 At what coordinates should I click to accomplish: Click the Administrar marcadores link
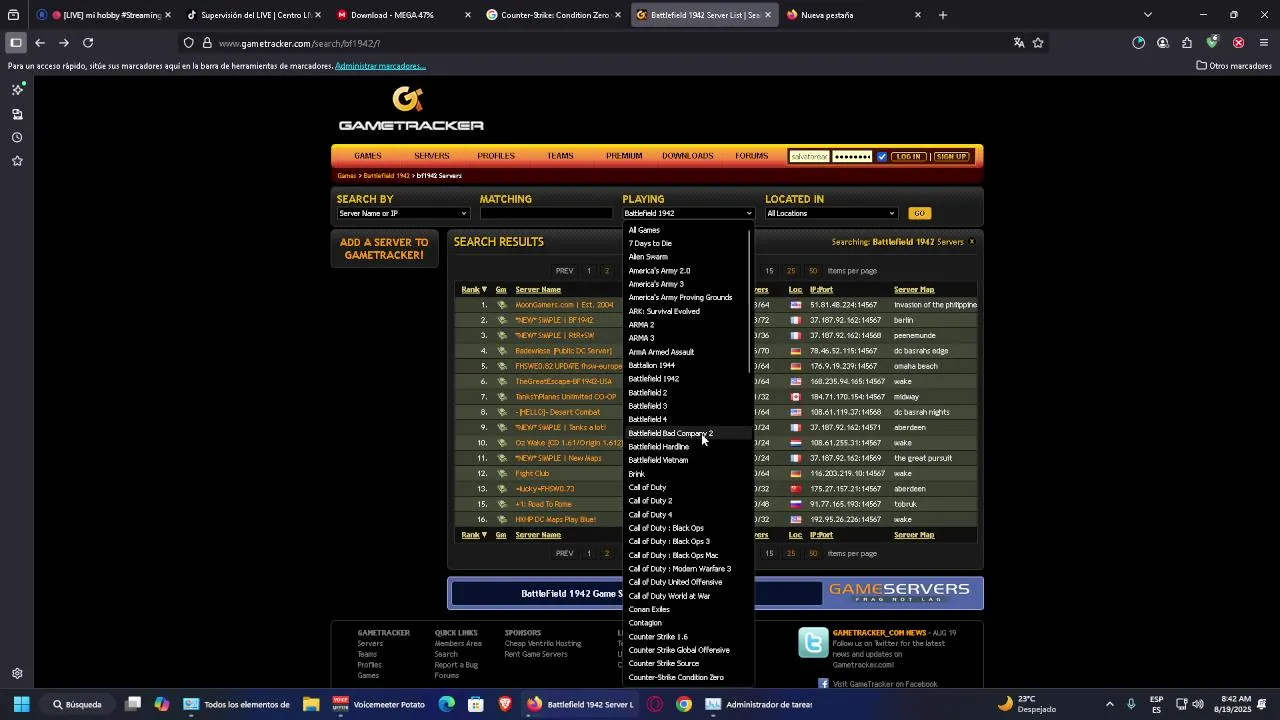380,66
